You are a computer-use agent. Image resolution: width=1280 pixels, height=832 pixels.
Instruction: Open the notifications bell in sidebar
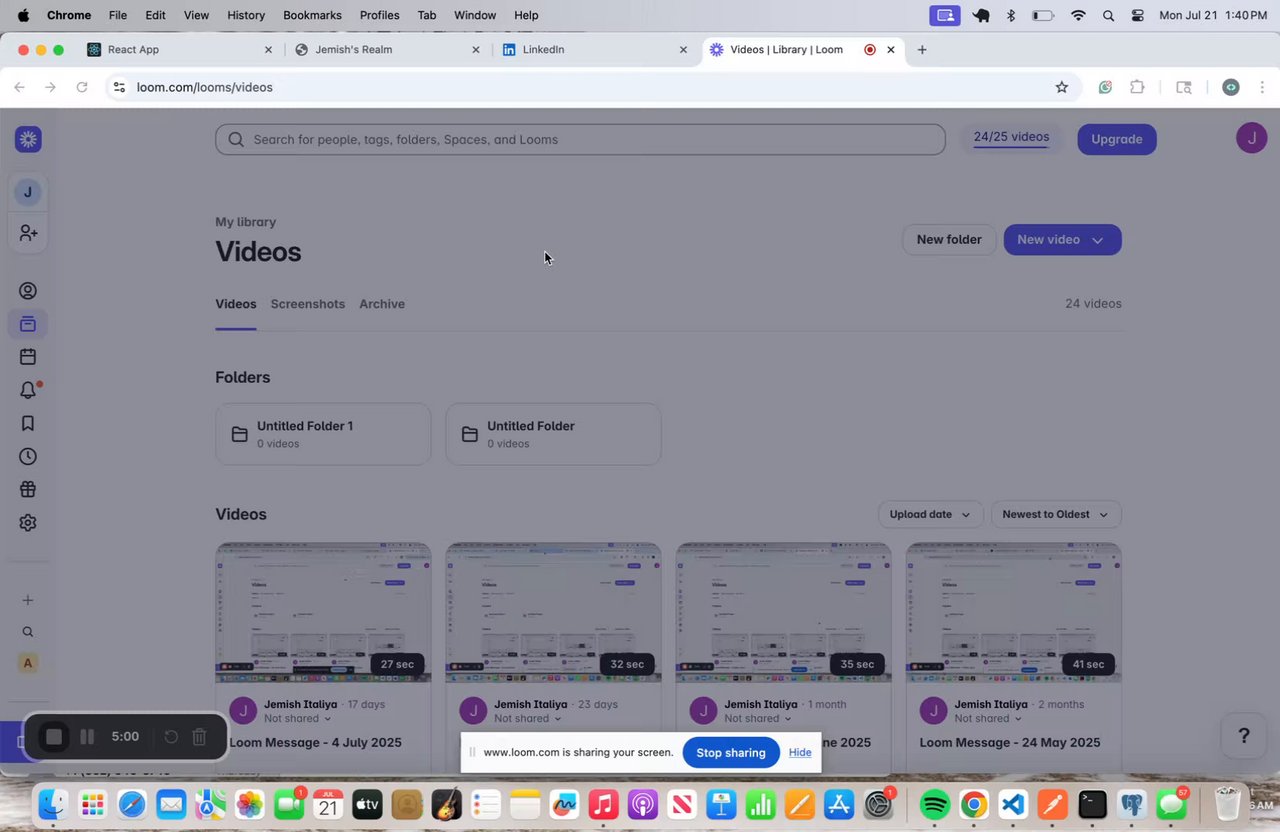[28, 390]
